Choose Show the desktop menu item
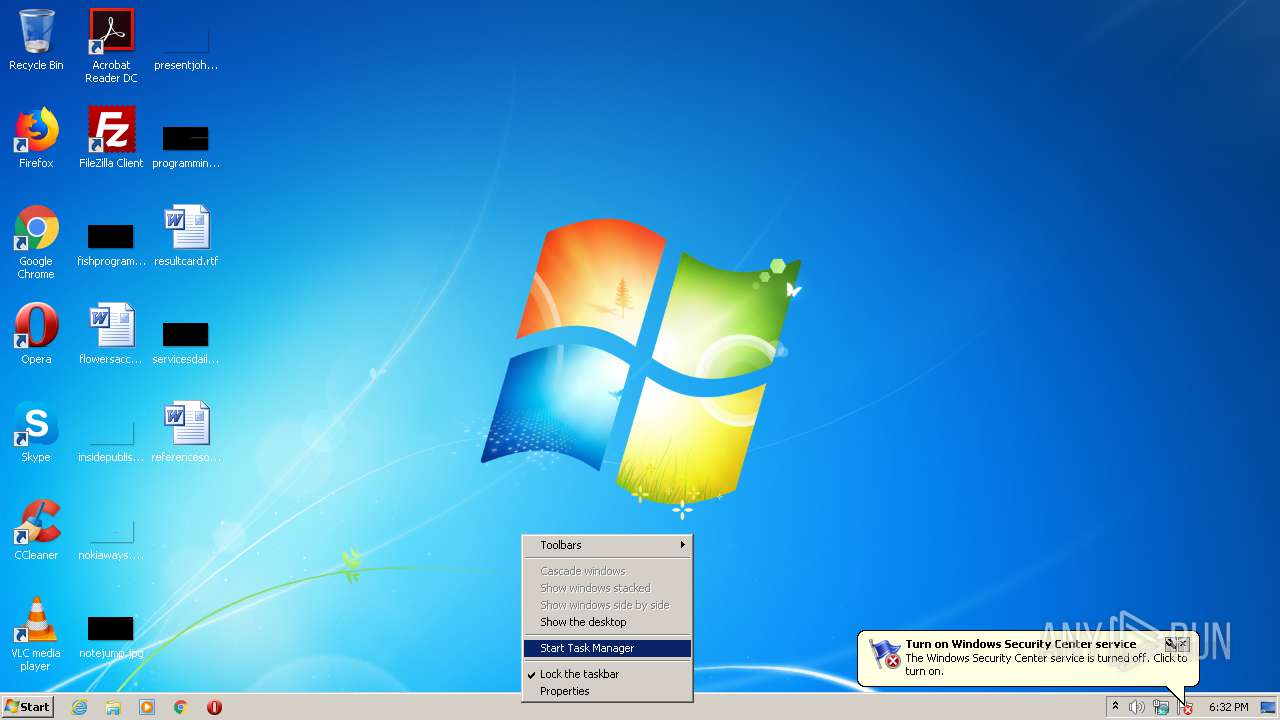Screen dimensions: 1280x720 [607, 622]
